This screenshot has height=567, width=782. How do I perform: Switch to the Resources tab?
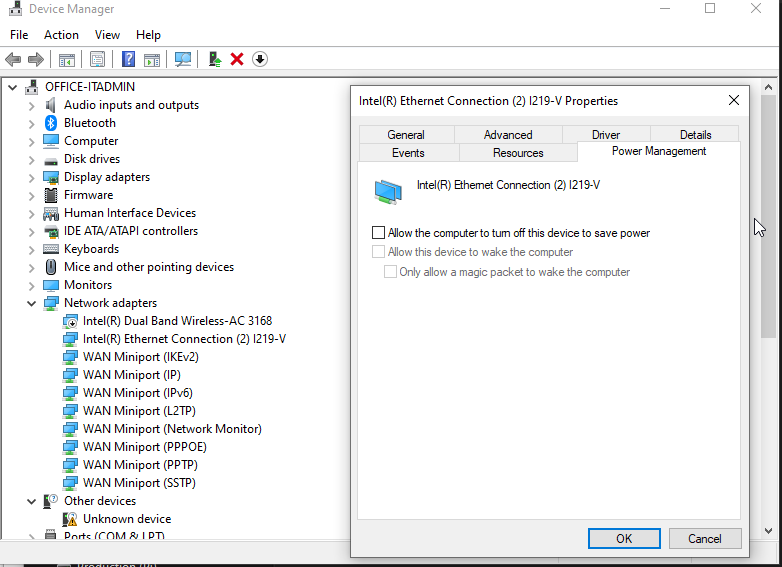coord(518,153)
